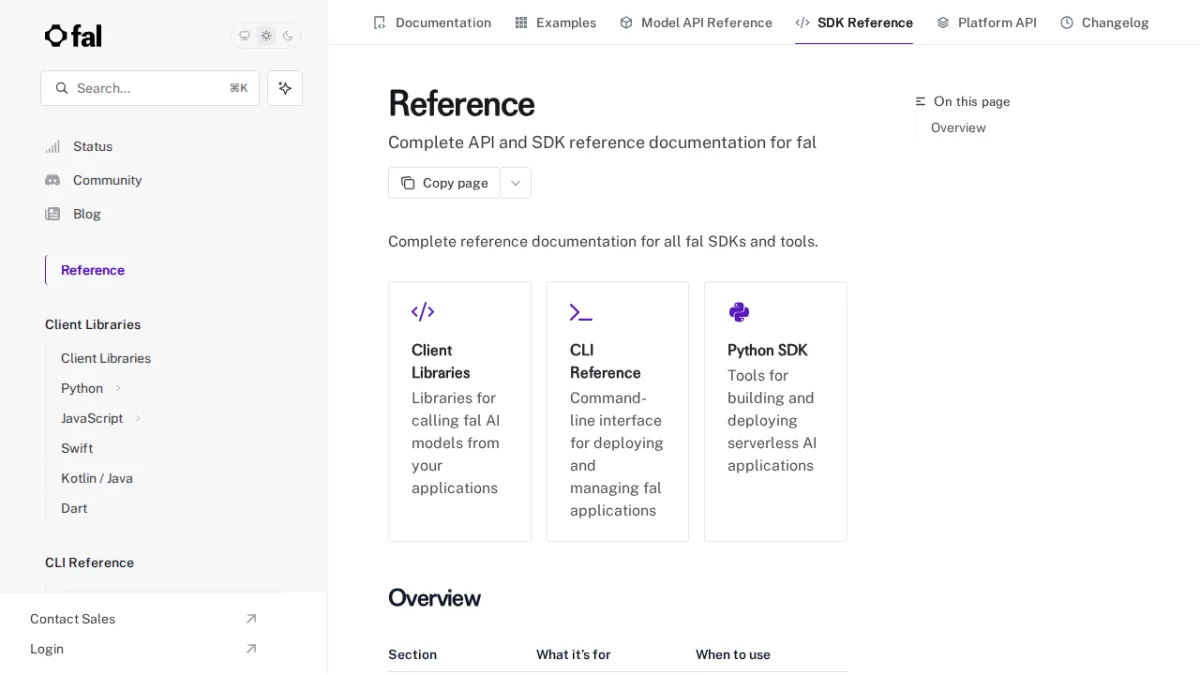Open the Copy page dropdown arrow
Image resolution: width=1200 pixels, height=675 pixels.
click(x=516, y=183)
